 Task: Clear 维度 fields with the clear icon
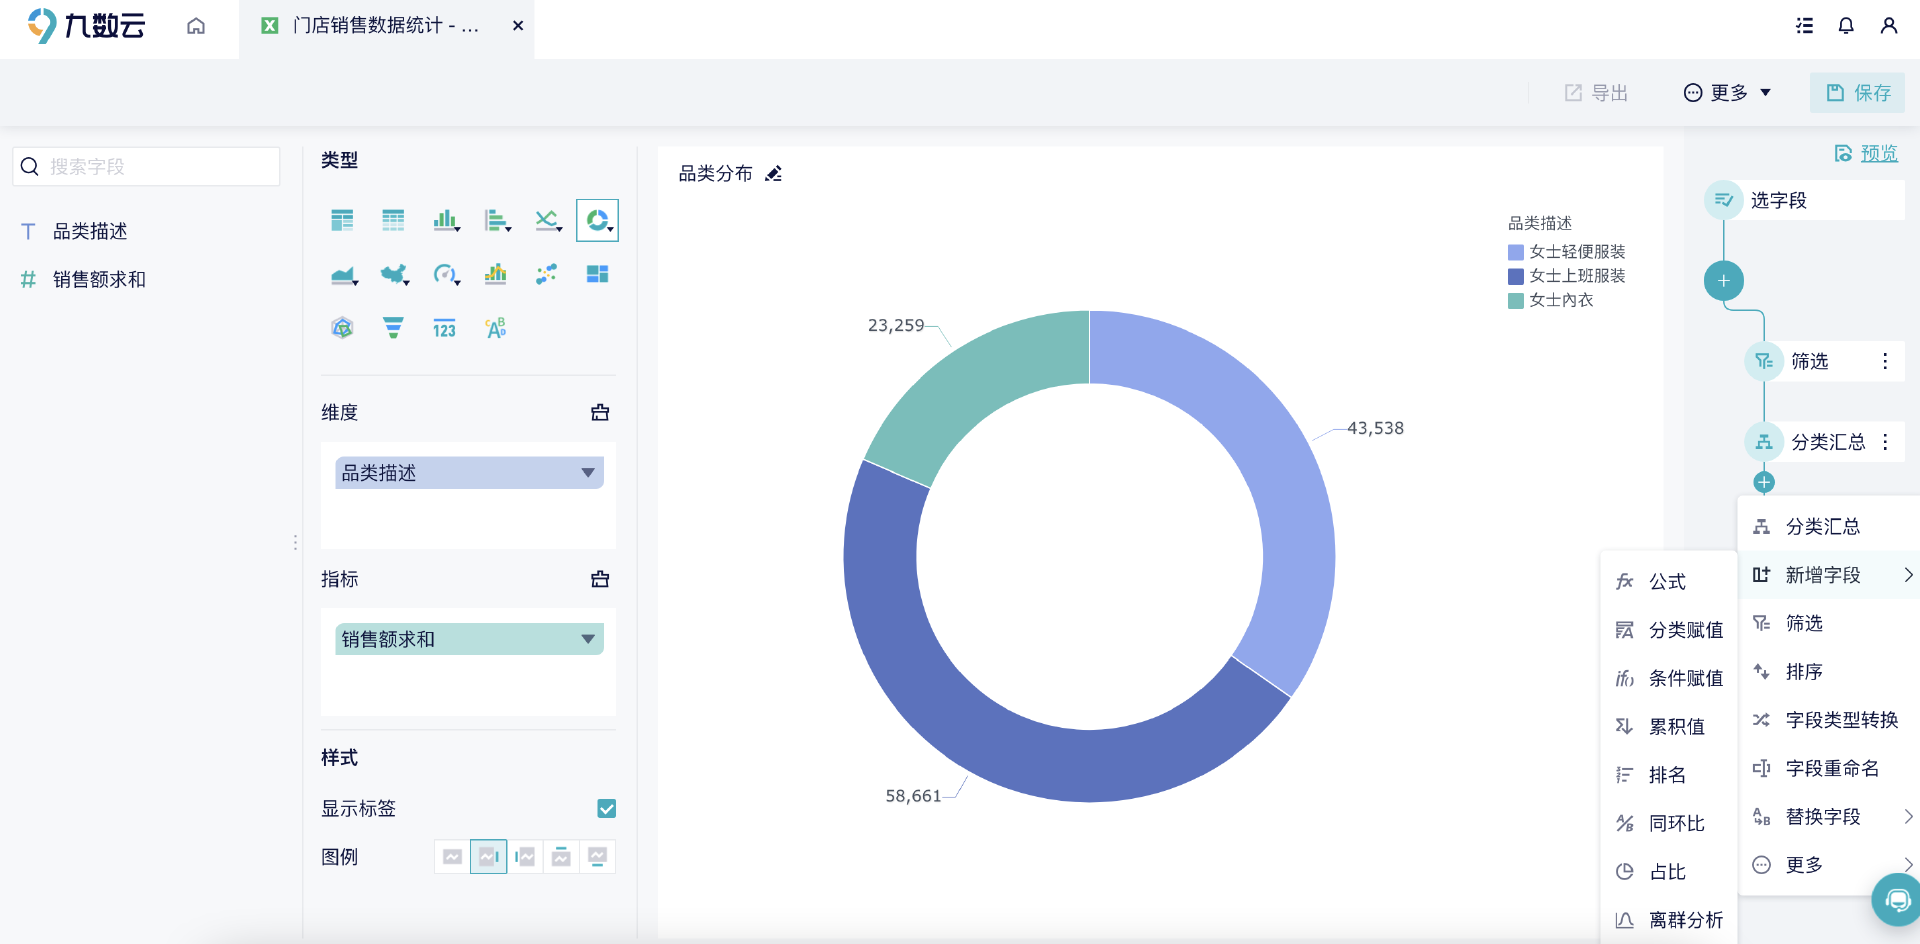coord(600,412)
